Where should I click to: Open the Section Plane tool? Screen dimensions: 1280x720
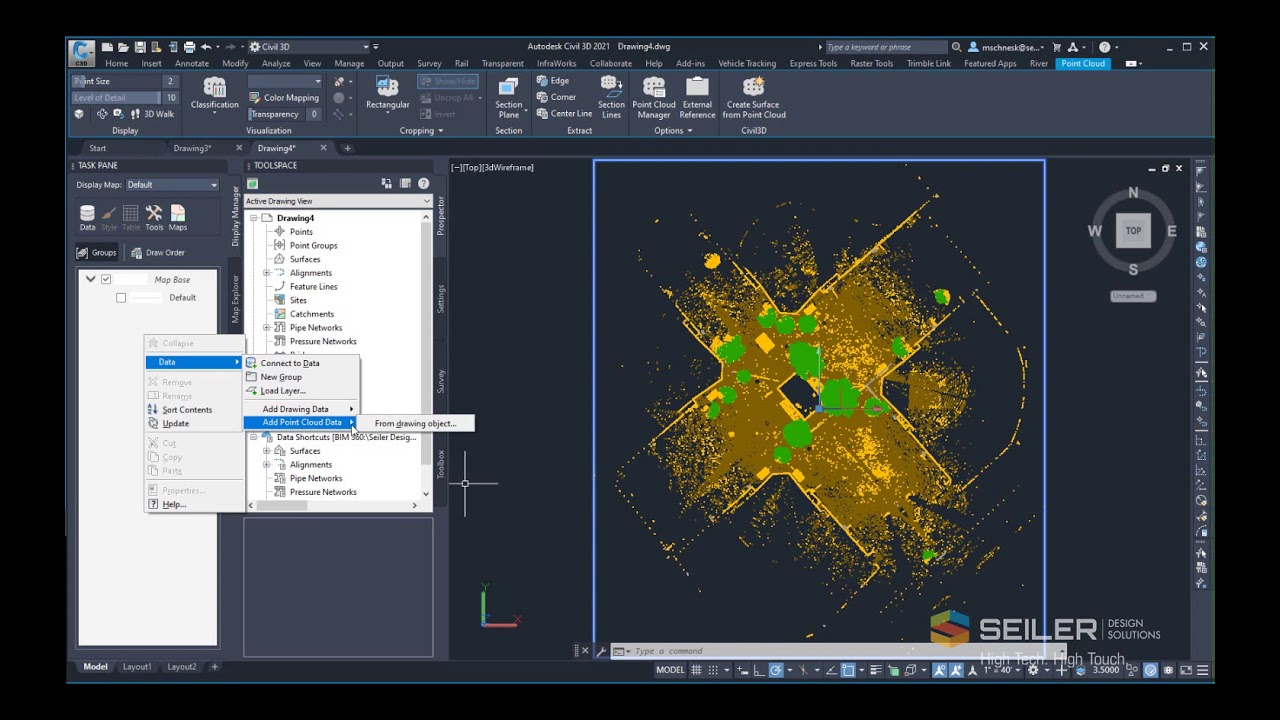508,98
